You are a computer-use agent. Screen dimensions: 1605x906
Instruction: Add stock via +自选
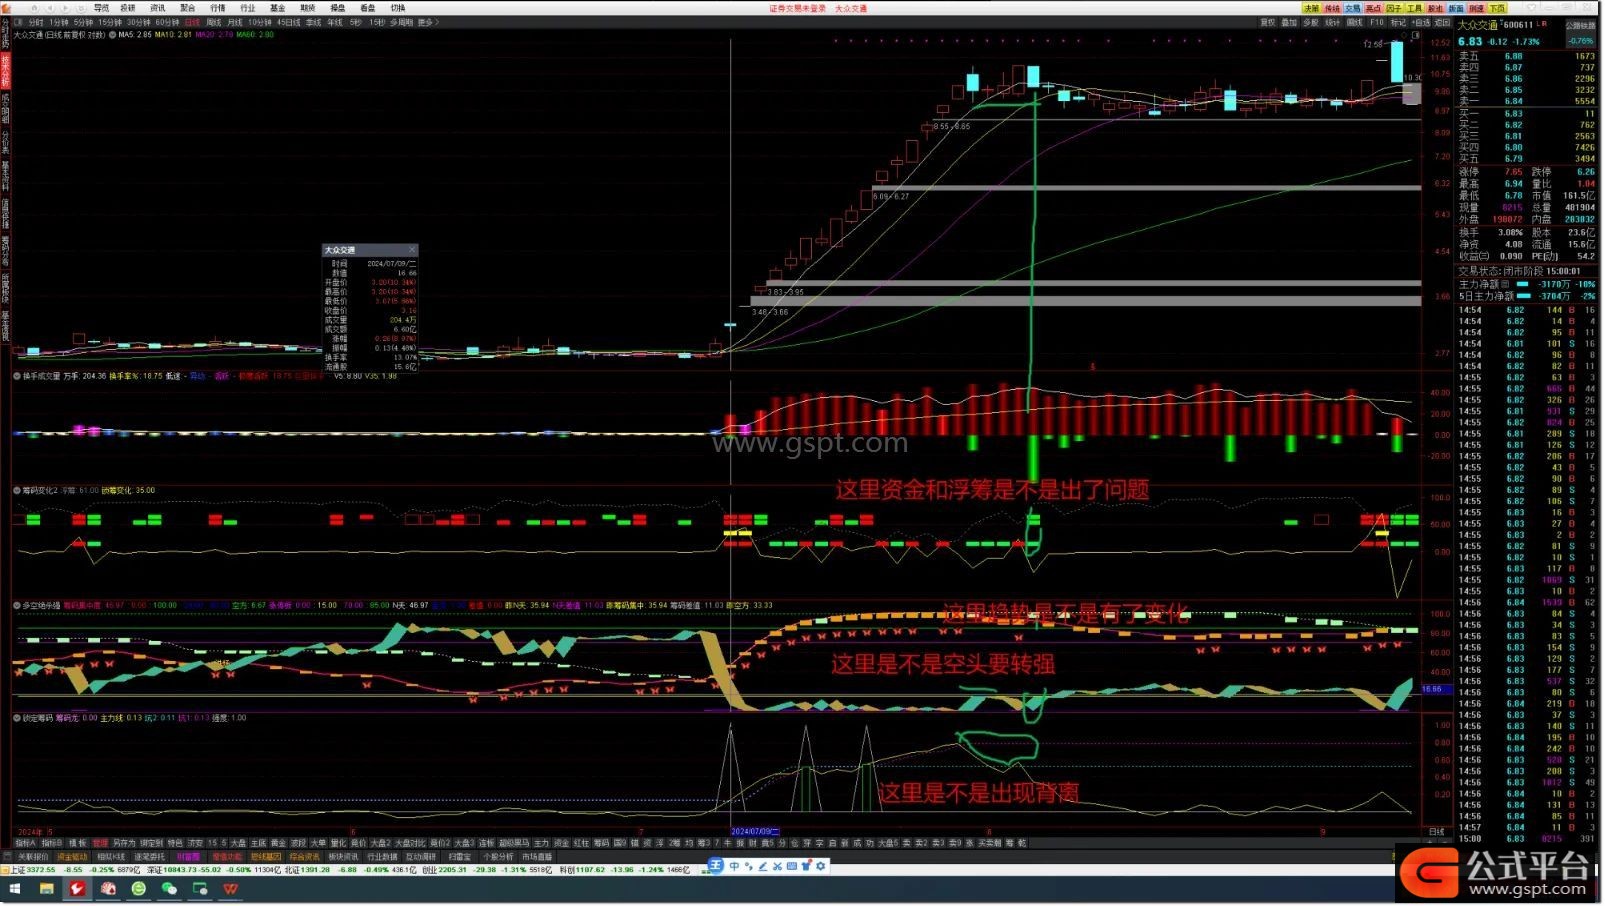pyautogui.click(x=1421, y=22)
